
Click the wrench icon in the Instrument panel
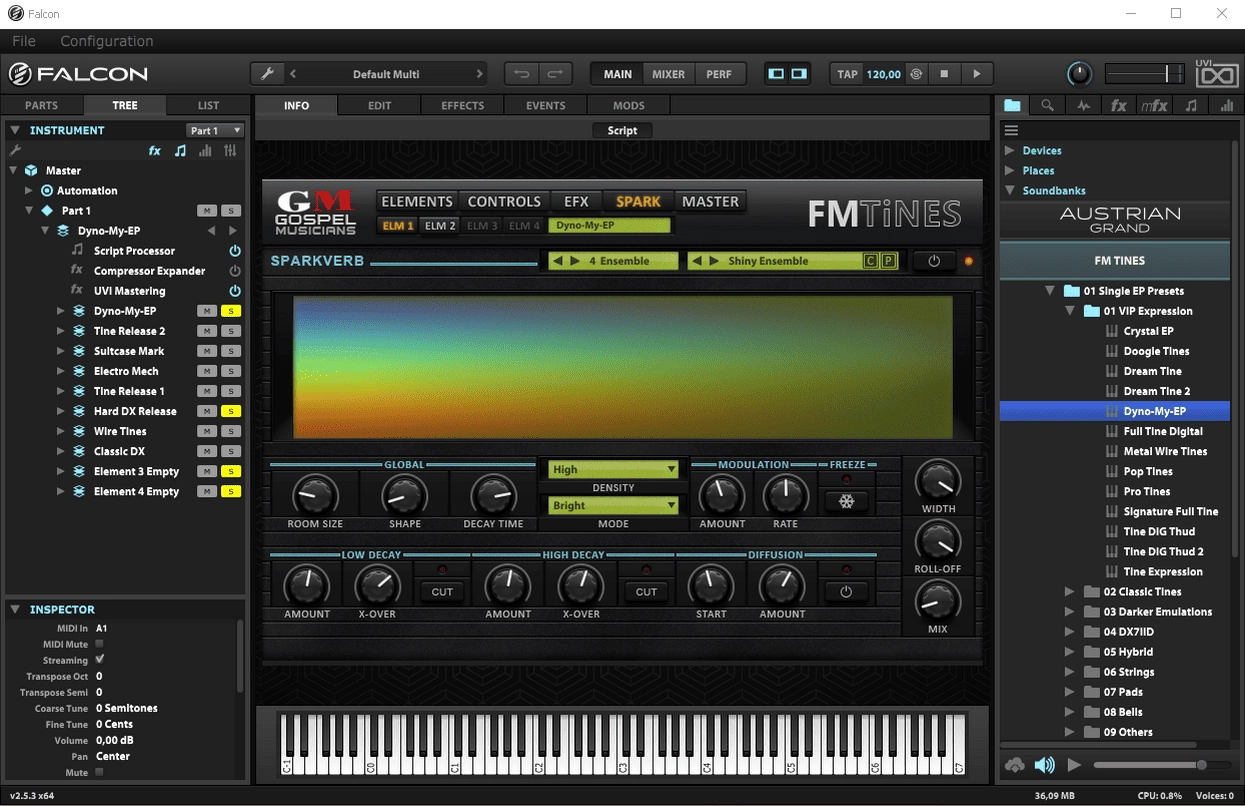(x=15, y=150)
